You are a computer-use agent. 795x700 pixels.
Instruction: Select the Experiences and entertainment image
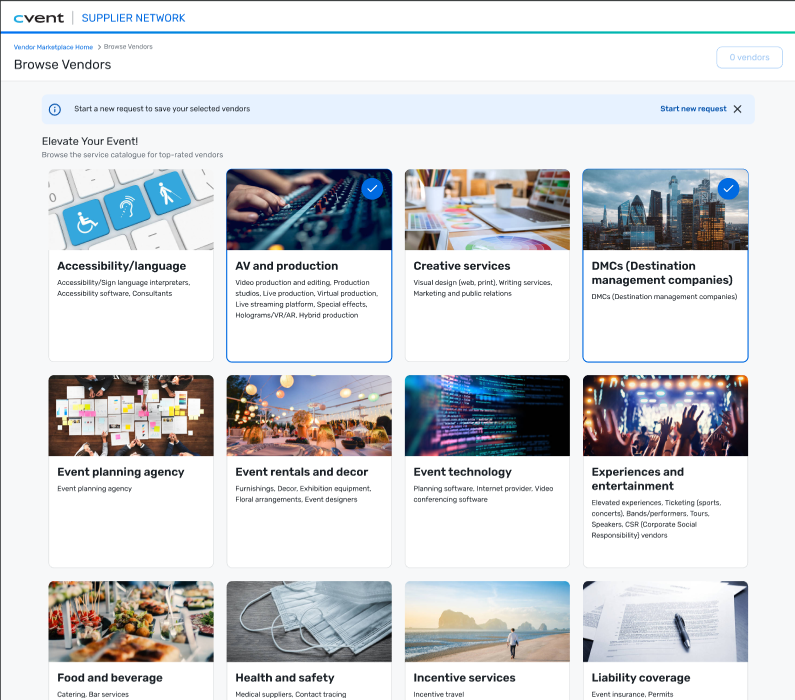point(665,416)
